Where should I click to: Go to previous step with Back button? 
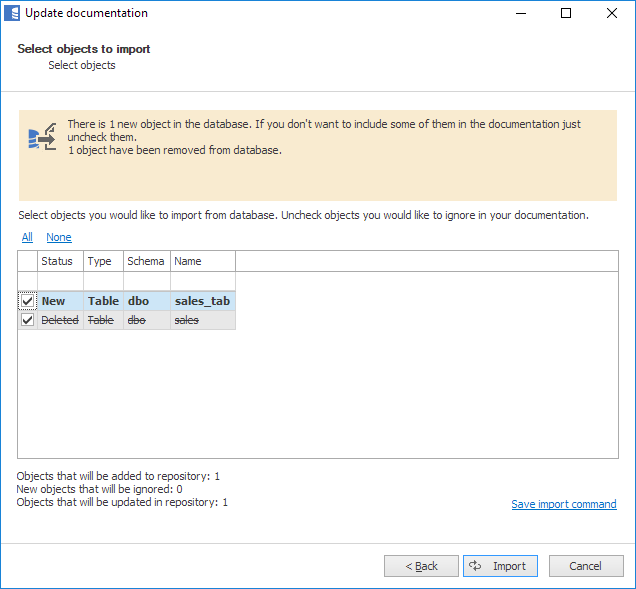coord(421,566)
